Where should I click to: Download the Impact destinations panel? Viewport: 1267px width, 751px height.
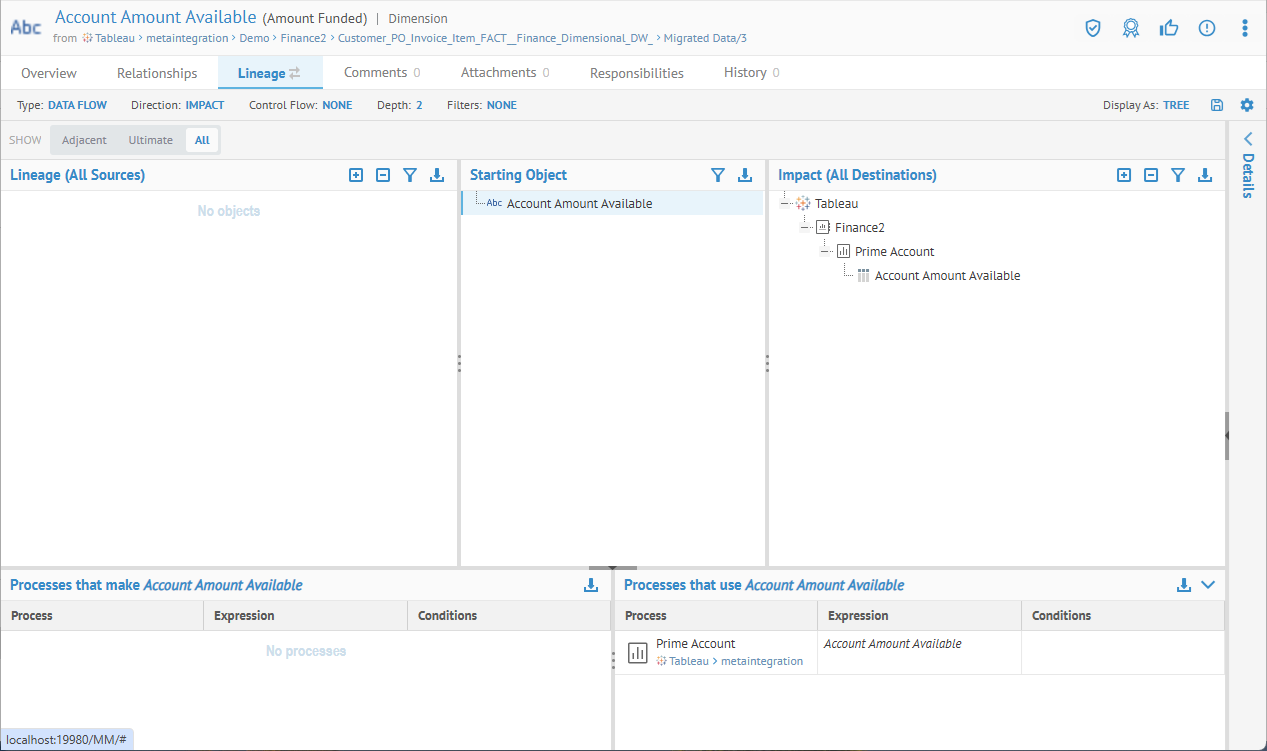tap(1205, 175)
